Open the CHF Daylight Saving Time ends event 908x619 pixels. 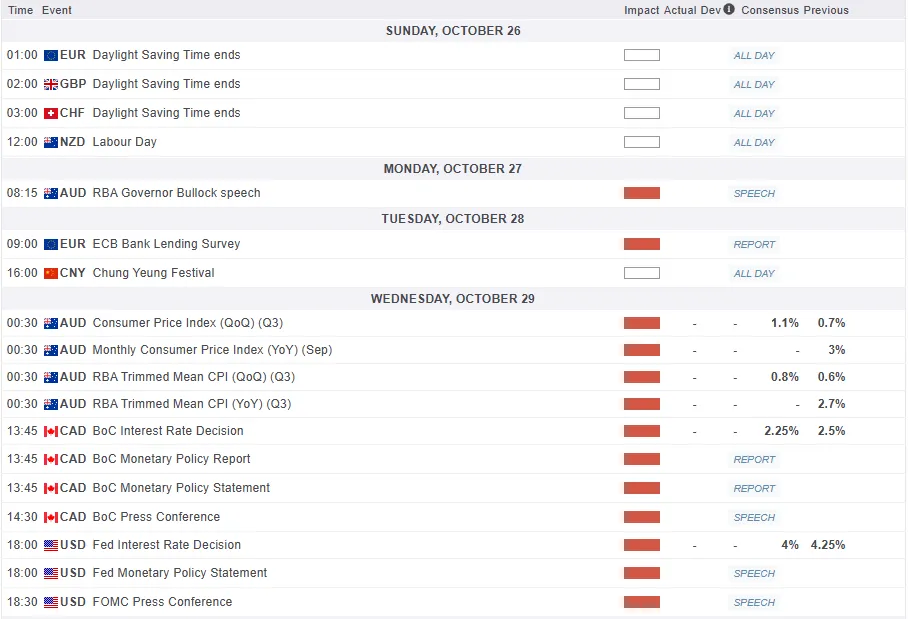(166, 113)
